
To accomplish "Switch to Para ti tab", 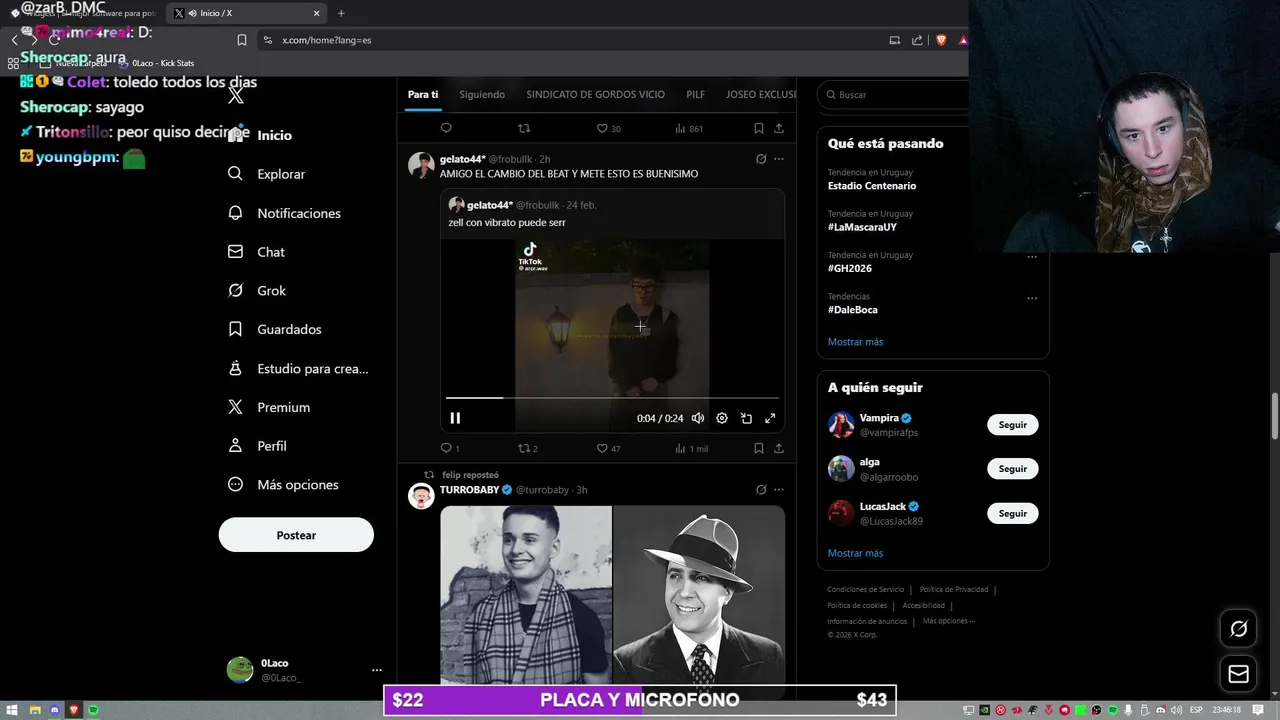I will tap(423, 94).
